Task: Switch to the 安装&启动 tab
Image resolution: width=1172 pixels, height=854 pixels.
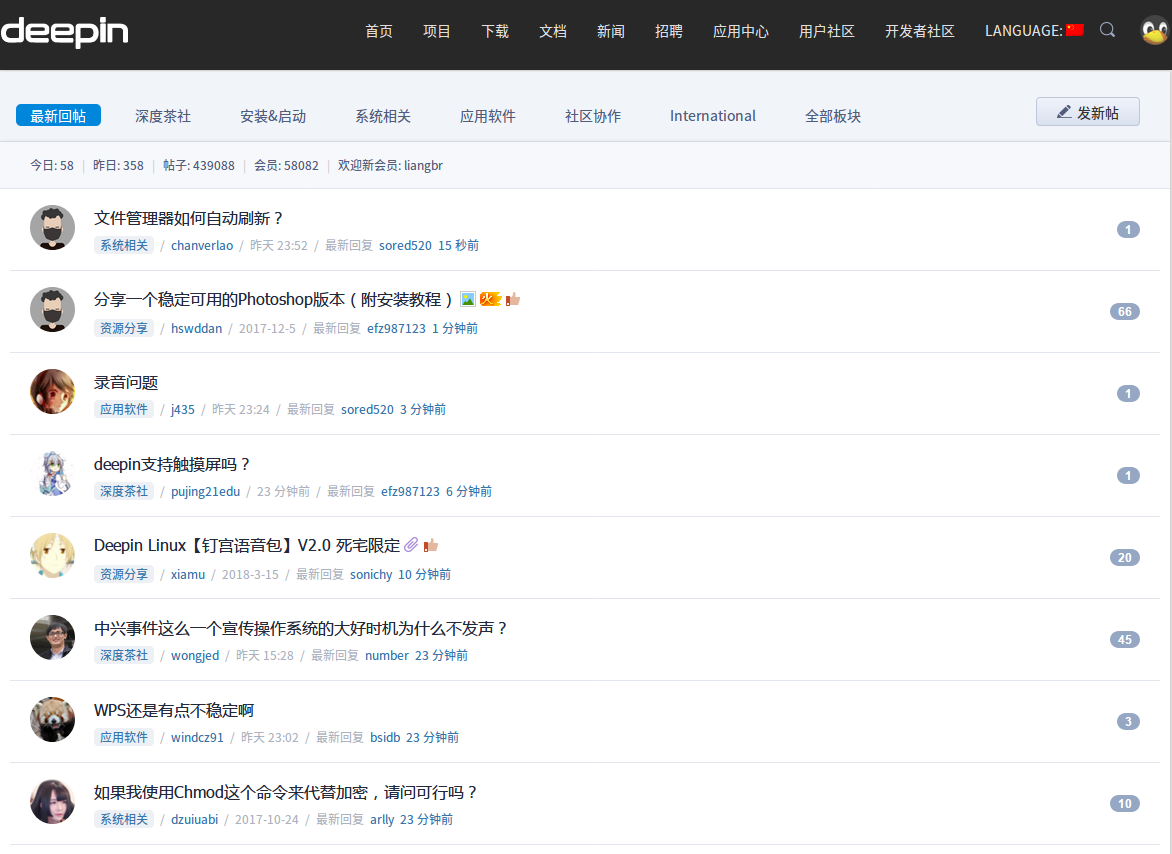Action: click(x=273, y=117)
